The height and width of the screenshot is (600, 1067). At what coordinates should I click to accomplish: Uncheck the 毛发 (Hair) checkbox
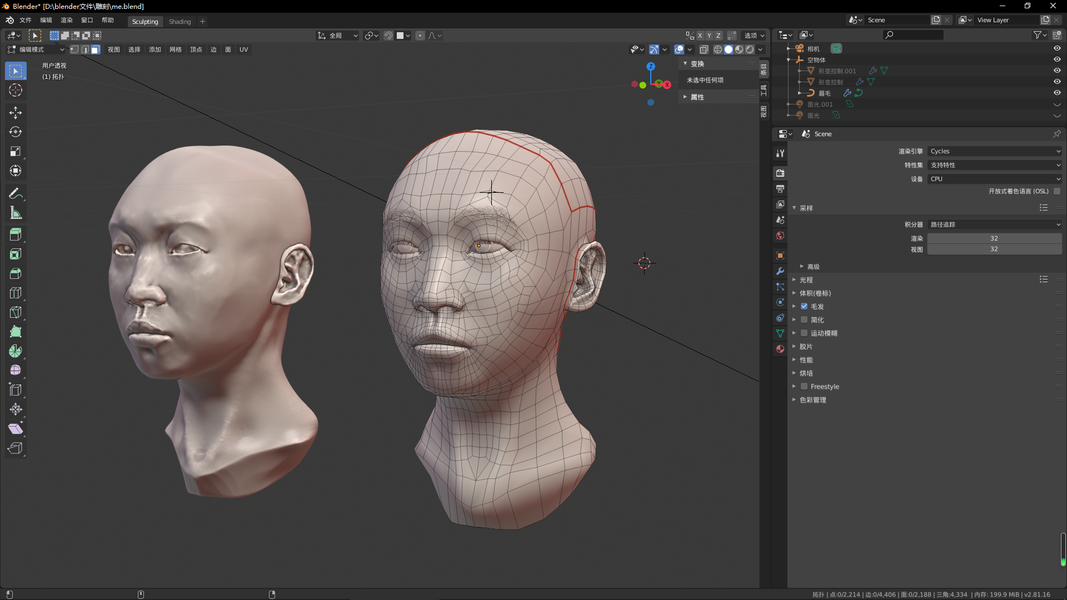click(x=804, y=307)
